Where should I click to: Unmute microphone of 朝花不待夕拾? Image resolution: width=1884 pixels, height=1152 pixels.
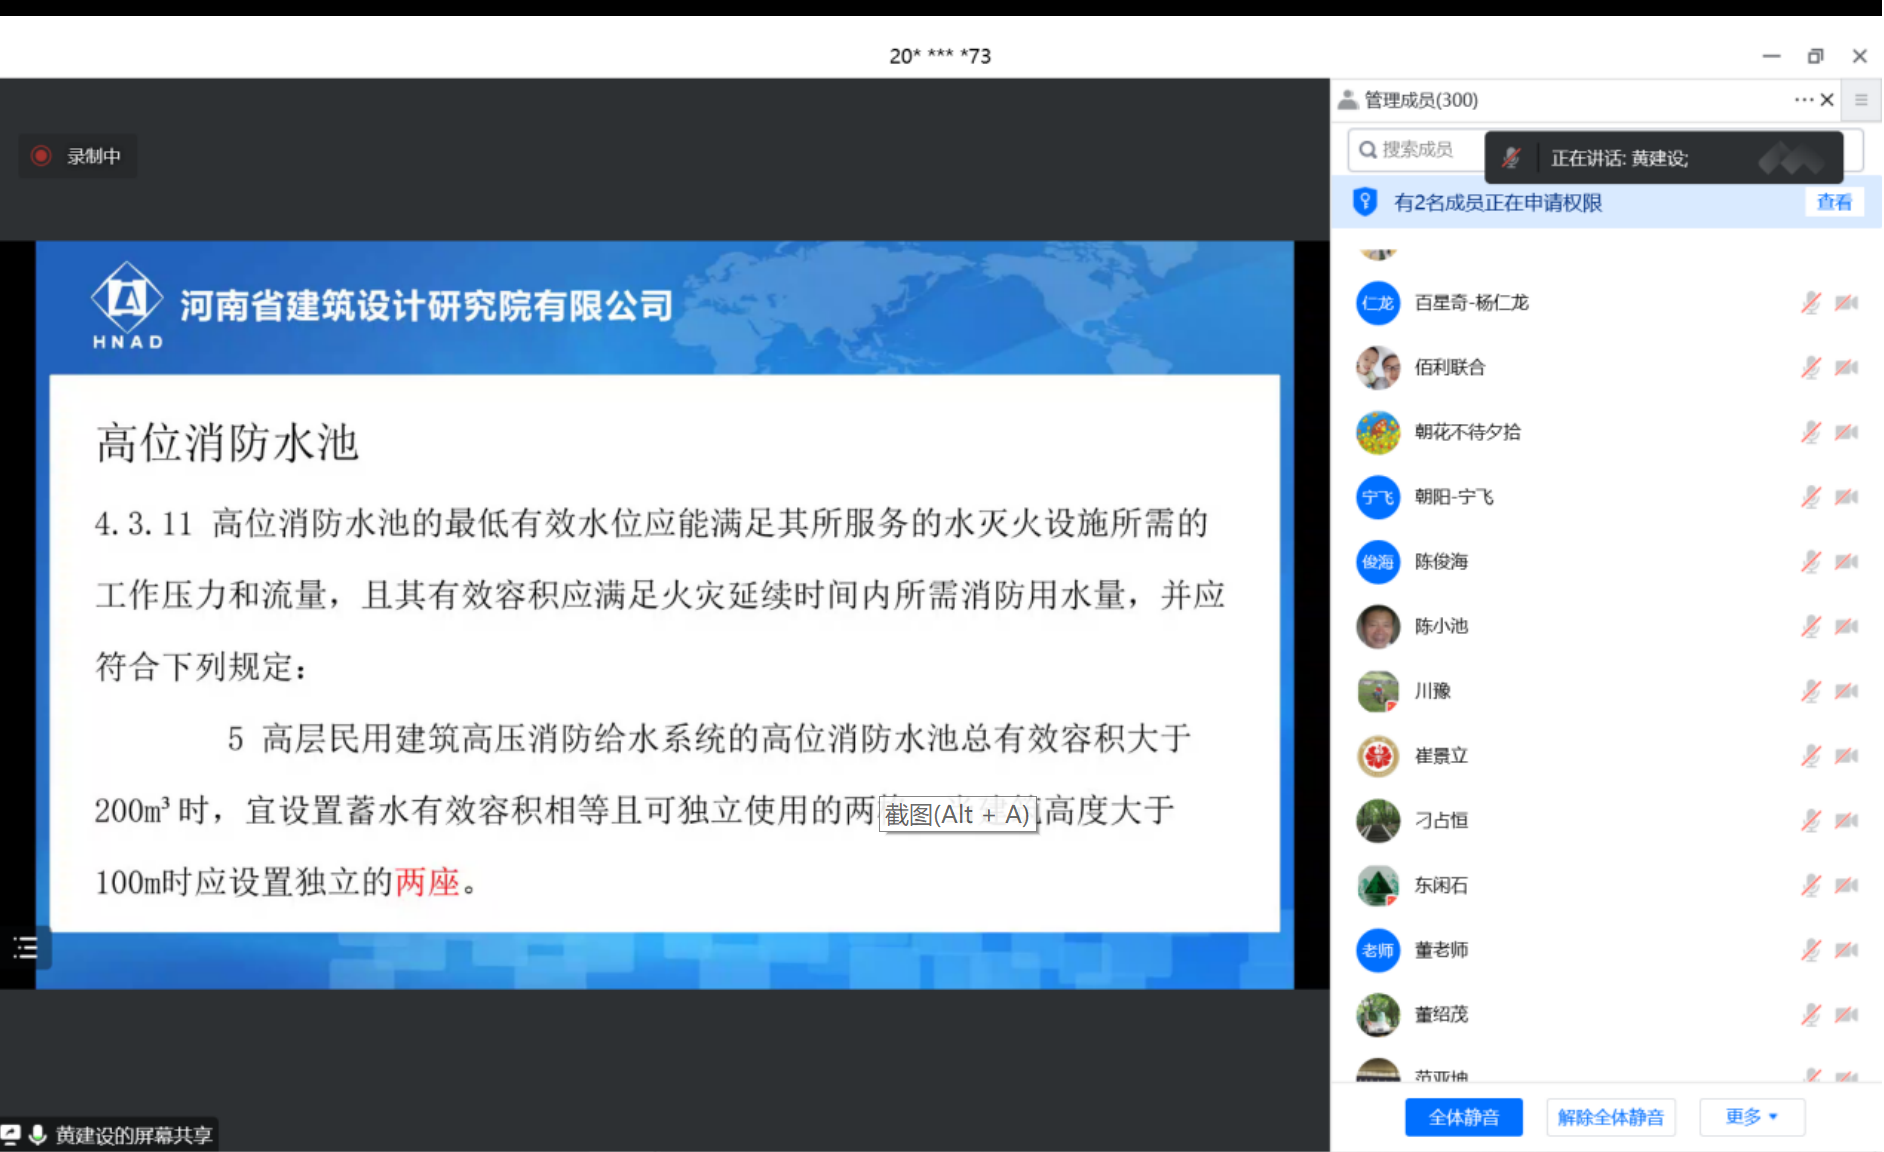[1811, 432]
